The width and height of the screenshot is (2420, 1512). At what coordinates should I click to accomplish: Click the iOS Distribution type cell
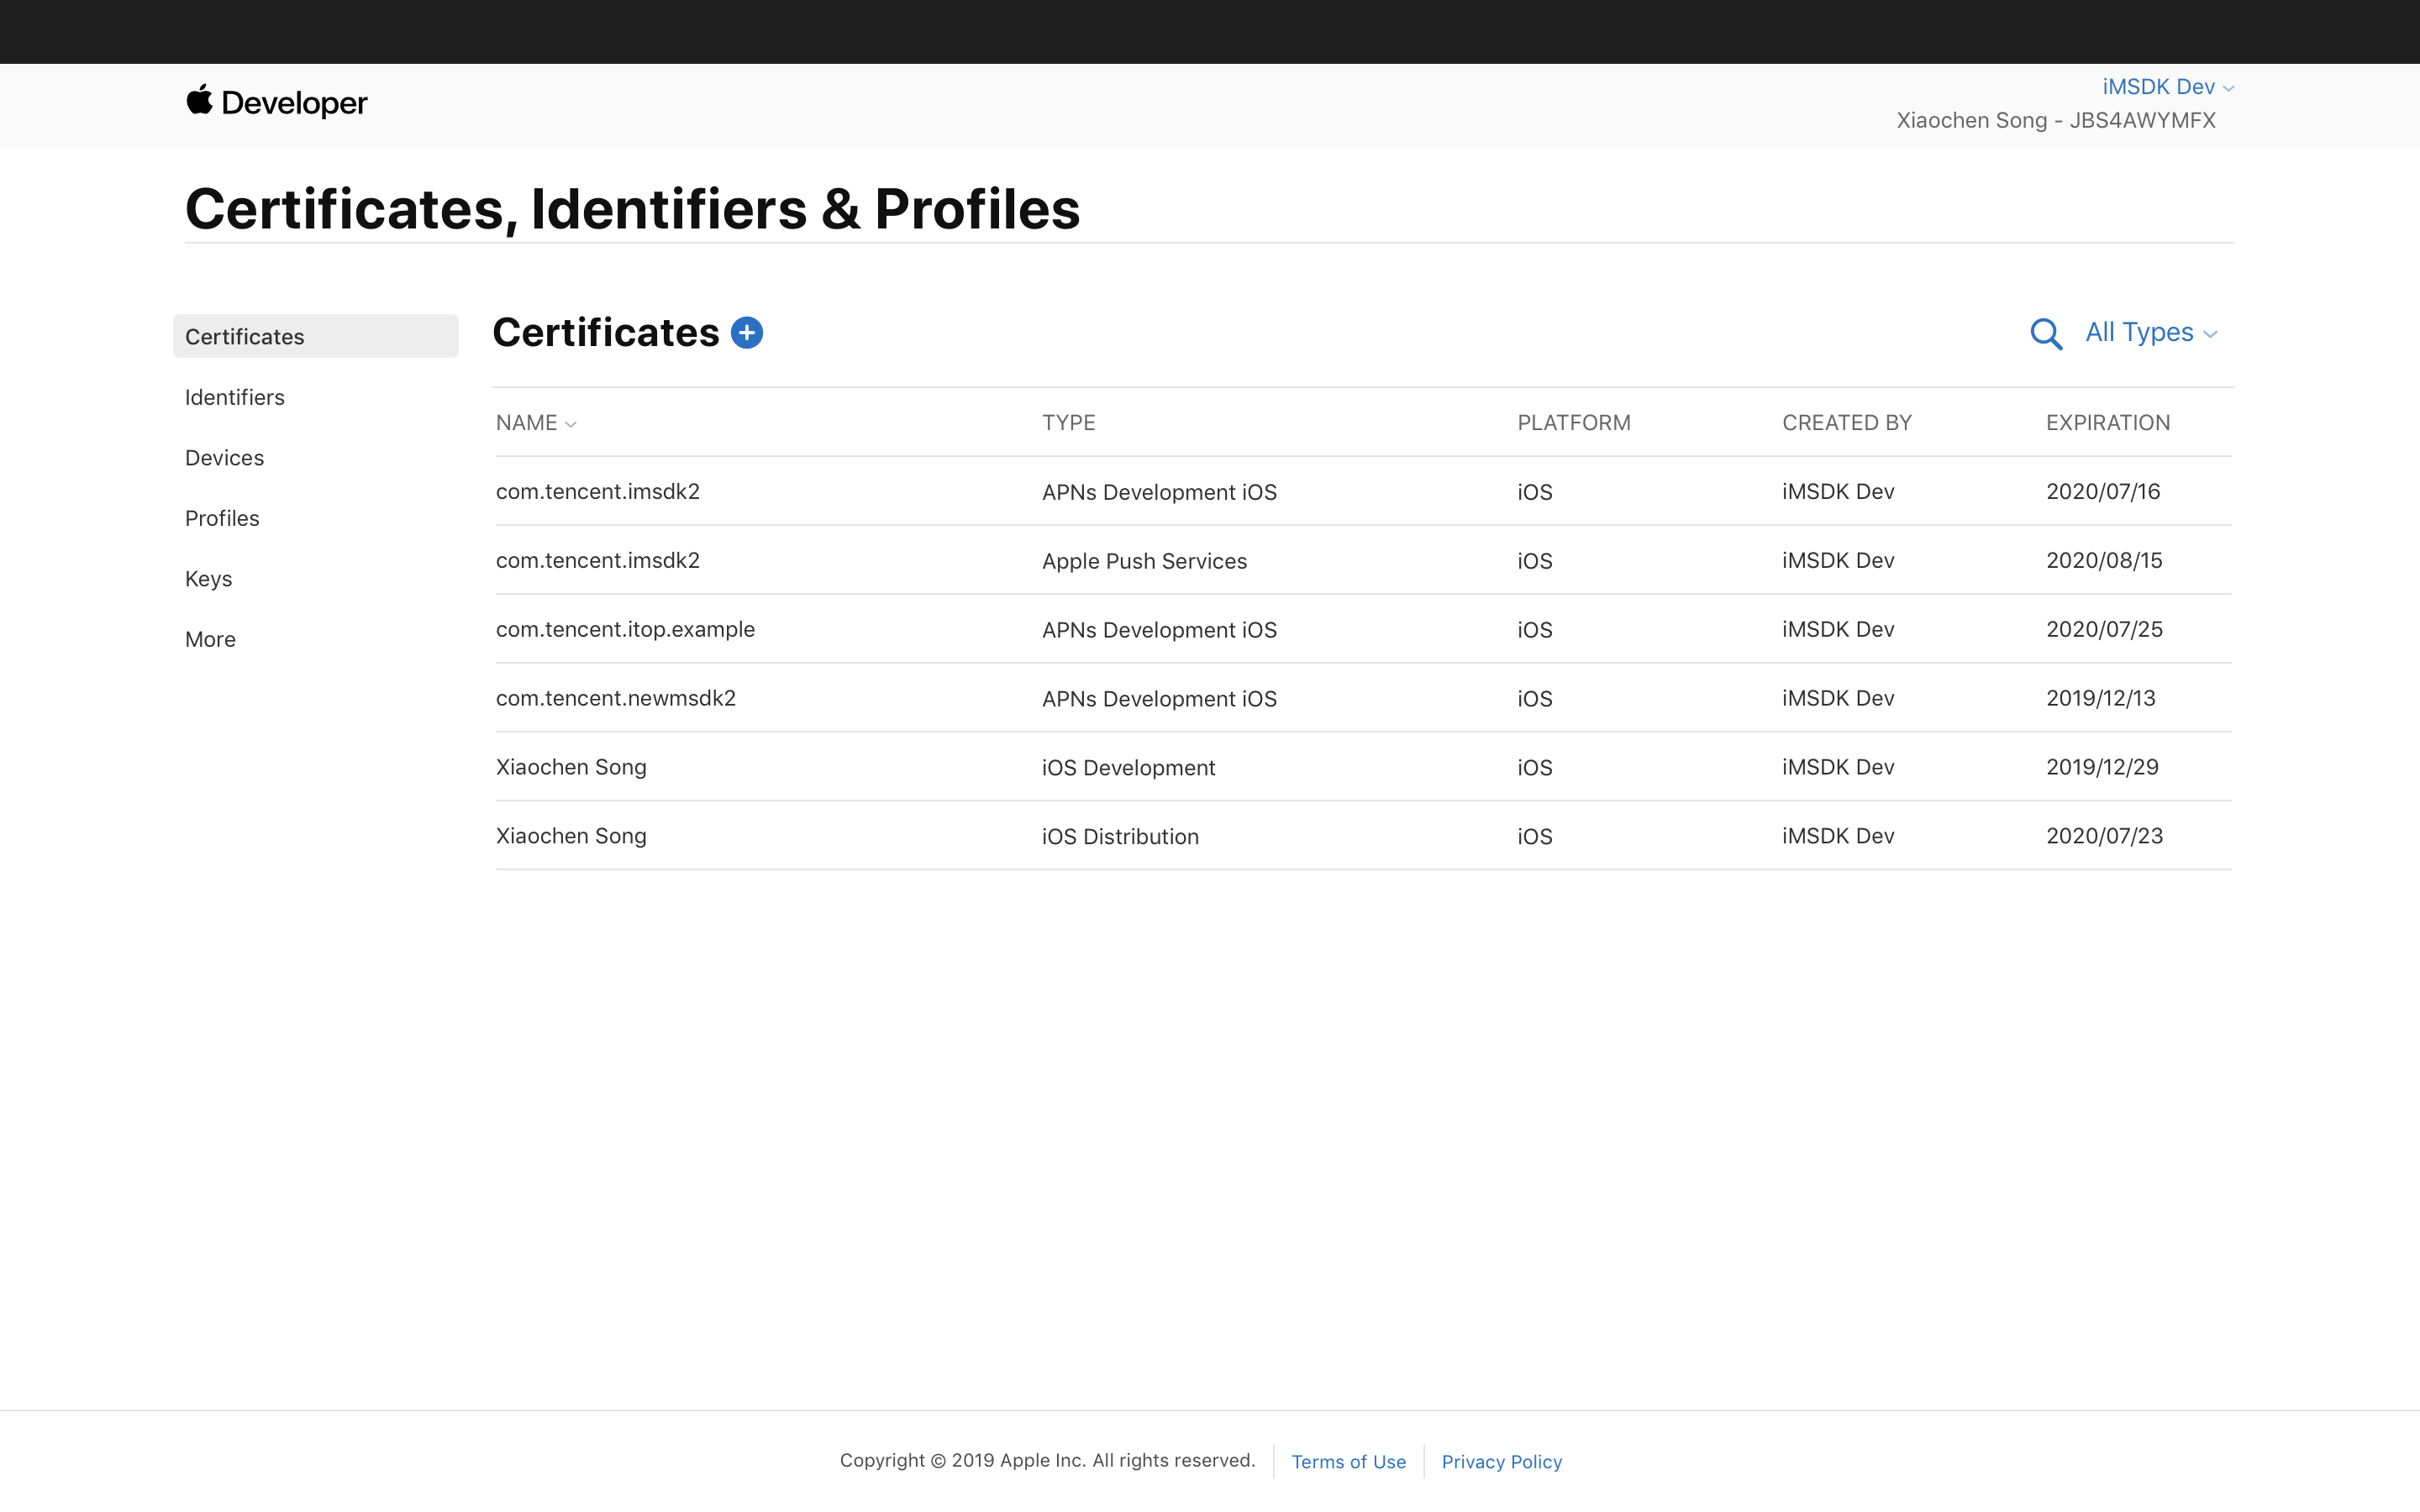1120,836
